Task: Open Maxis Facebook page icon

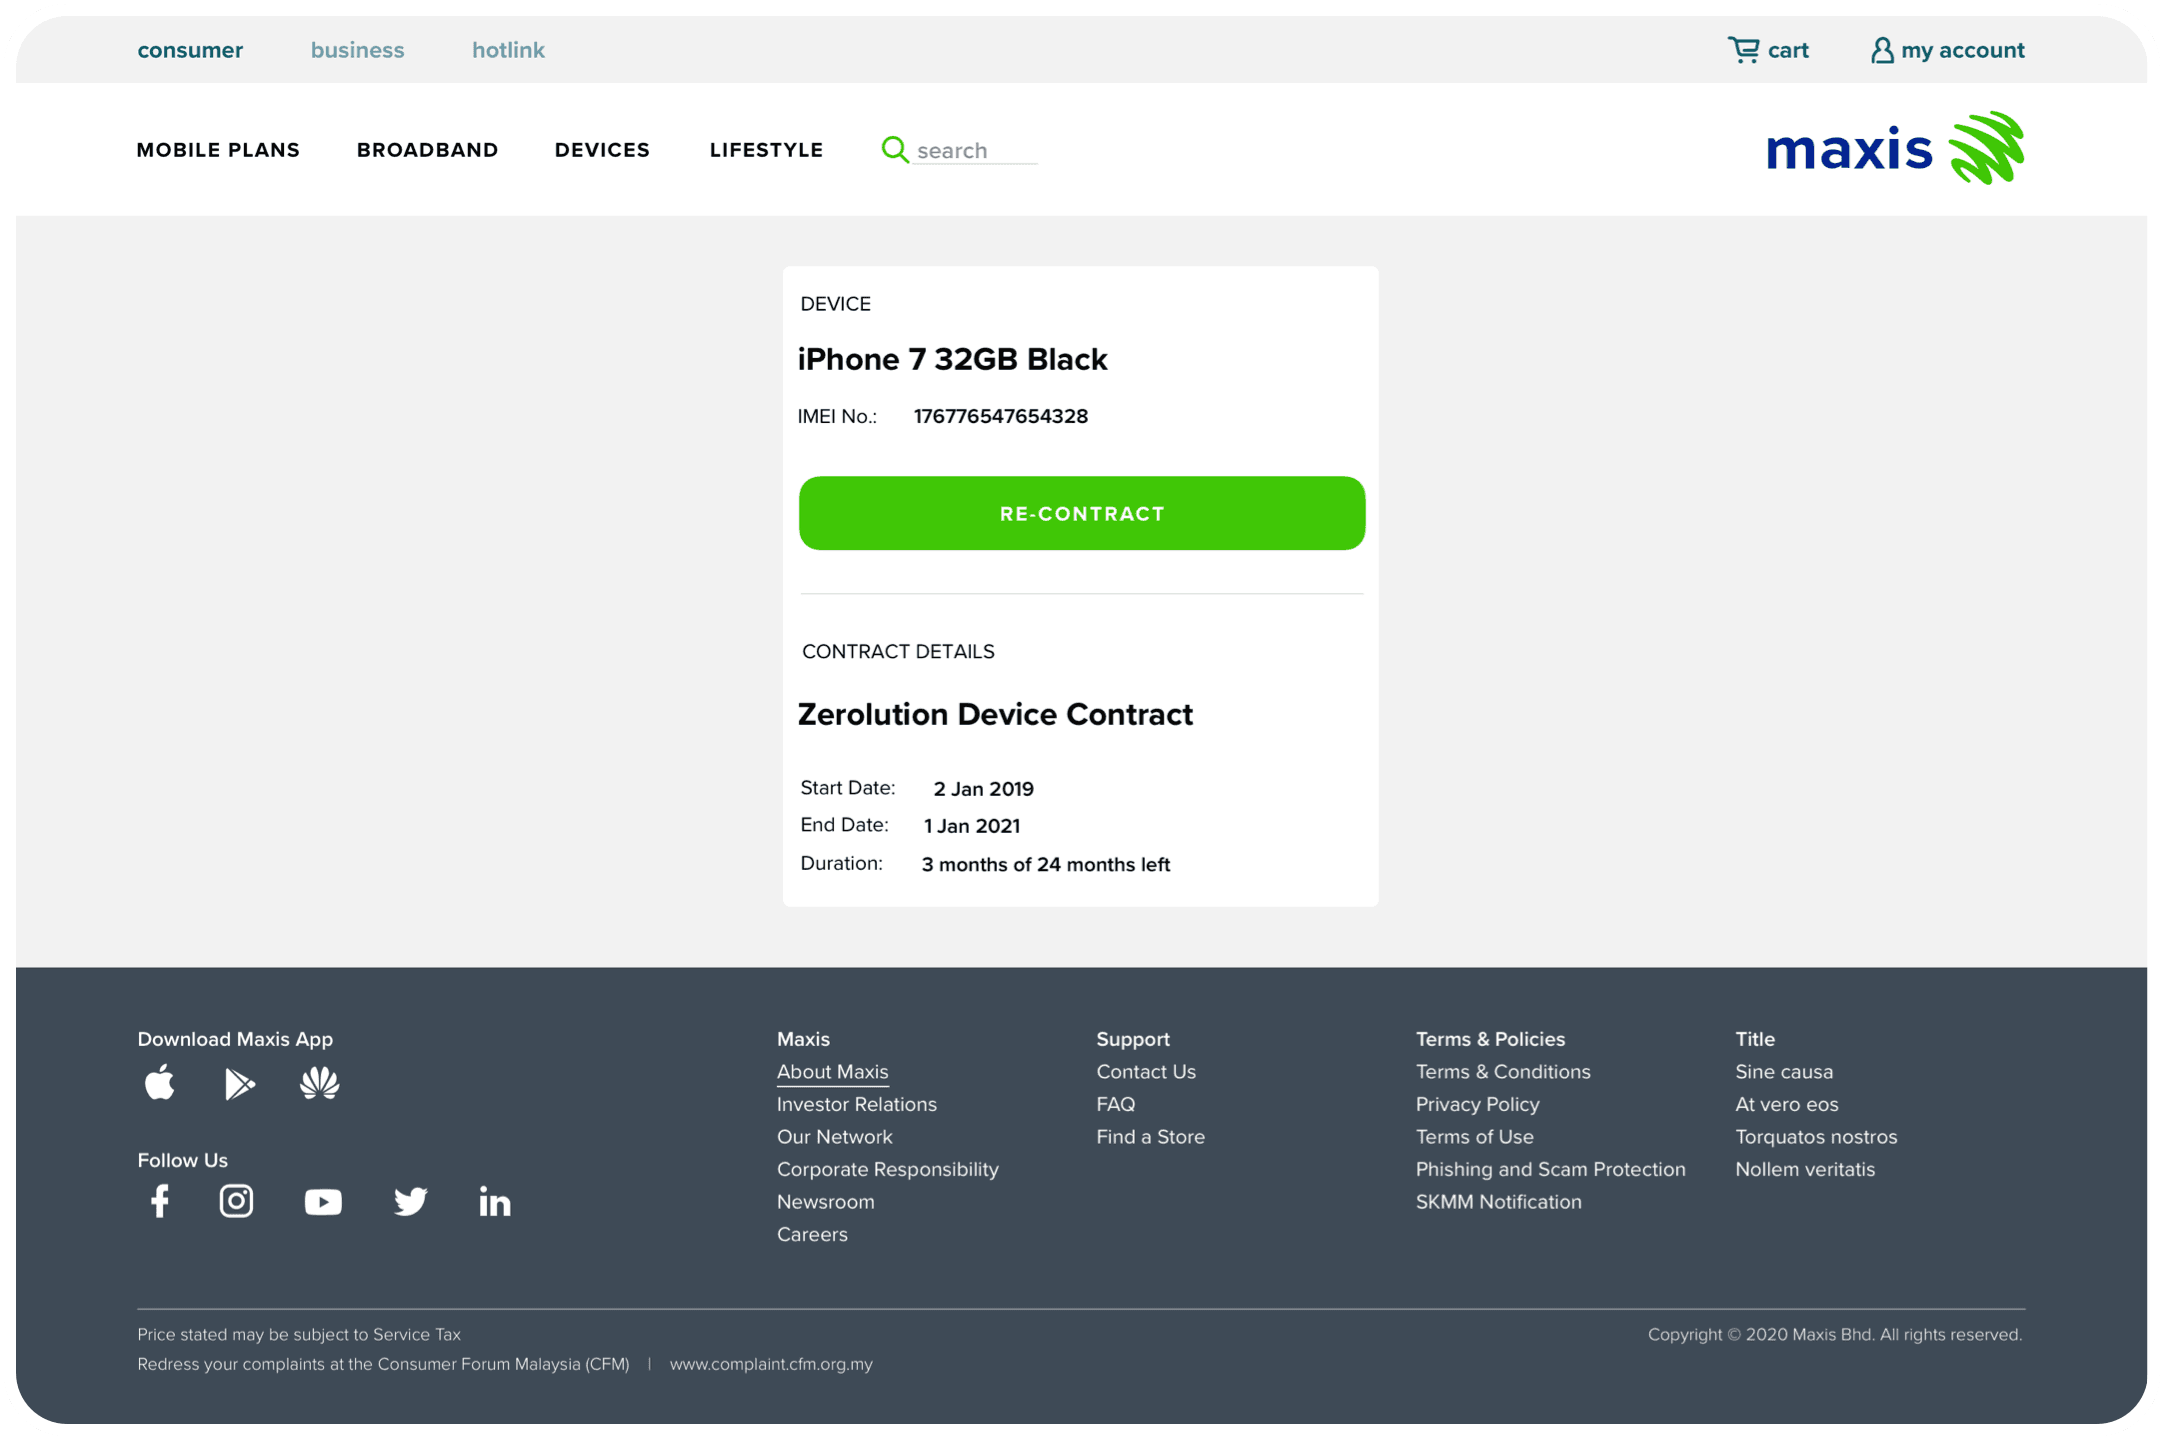Action: (x=160, y=1201)
